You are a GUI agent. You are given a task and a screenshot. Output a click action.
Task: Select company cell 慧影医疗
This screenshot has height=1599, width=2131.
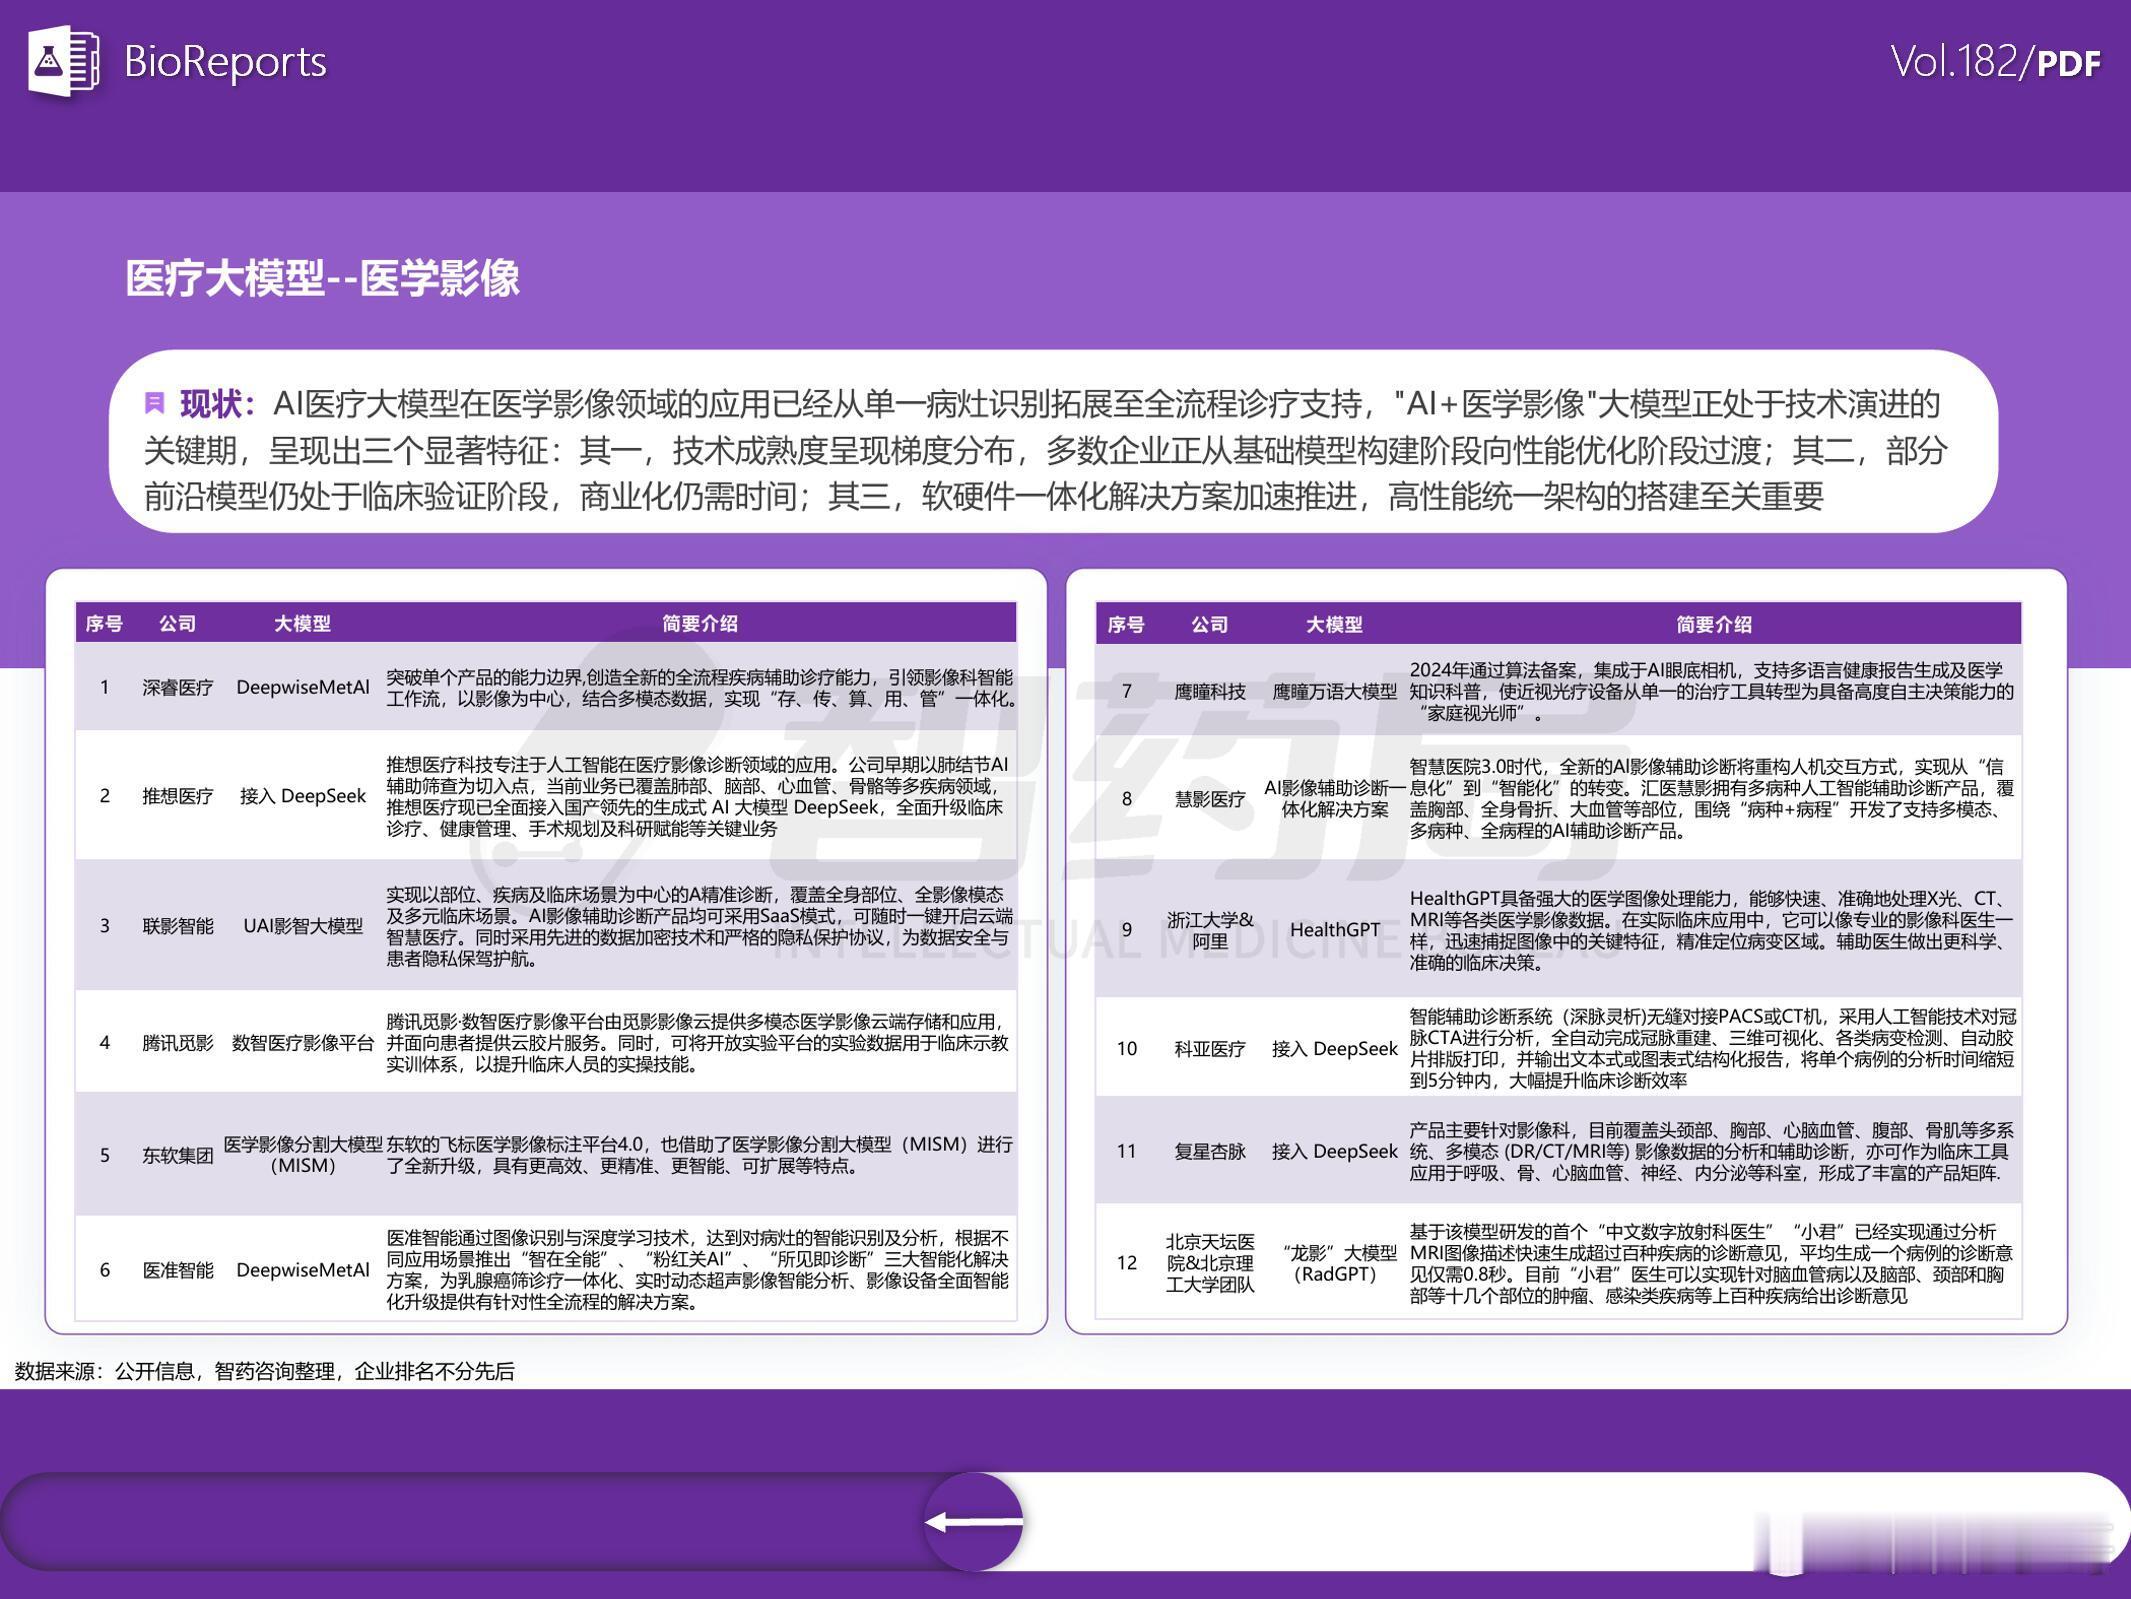[1210, 798]
